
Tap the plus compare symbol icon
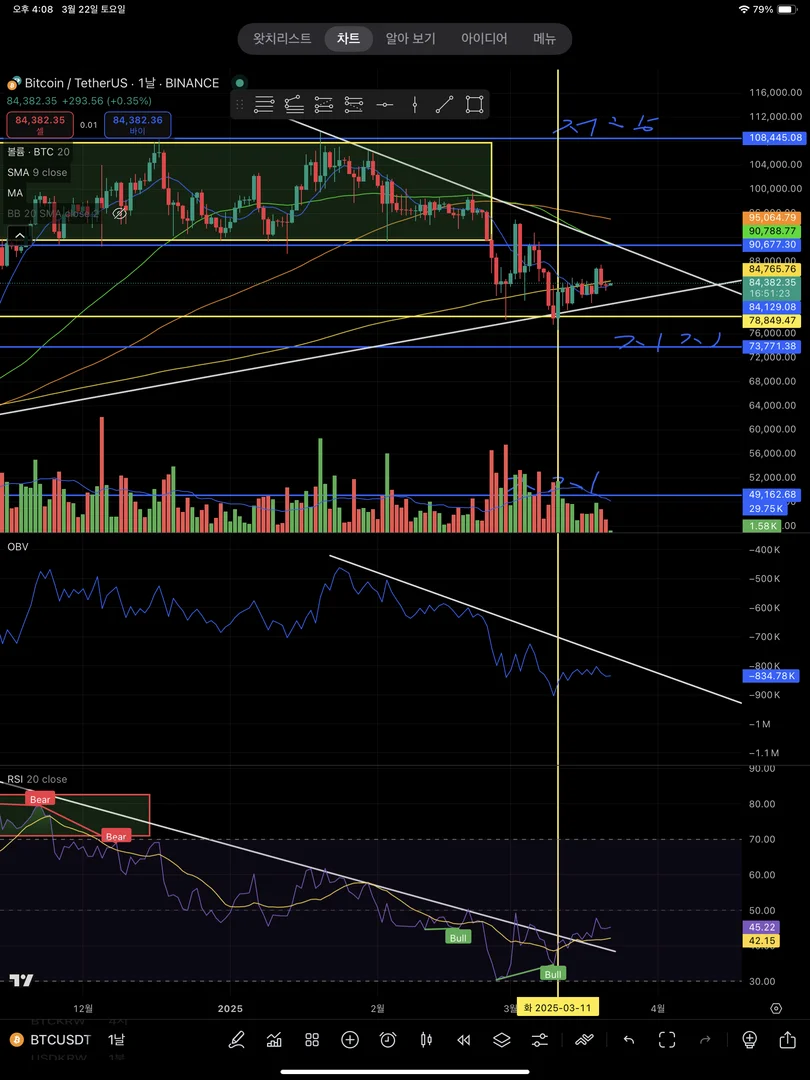[x=350, y=1039]
